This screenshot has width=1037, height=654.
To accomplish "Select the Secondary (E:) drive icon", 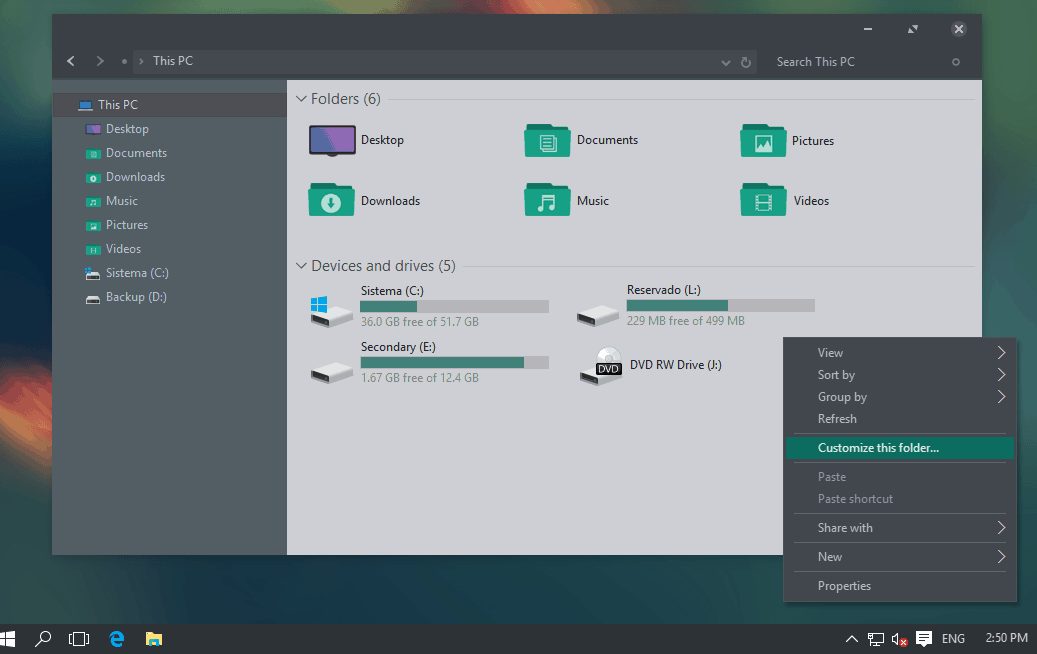I will click(331, 372).
